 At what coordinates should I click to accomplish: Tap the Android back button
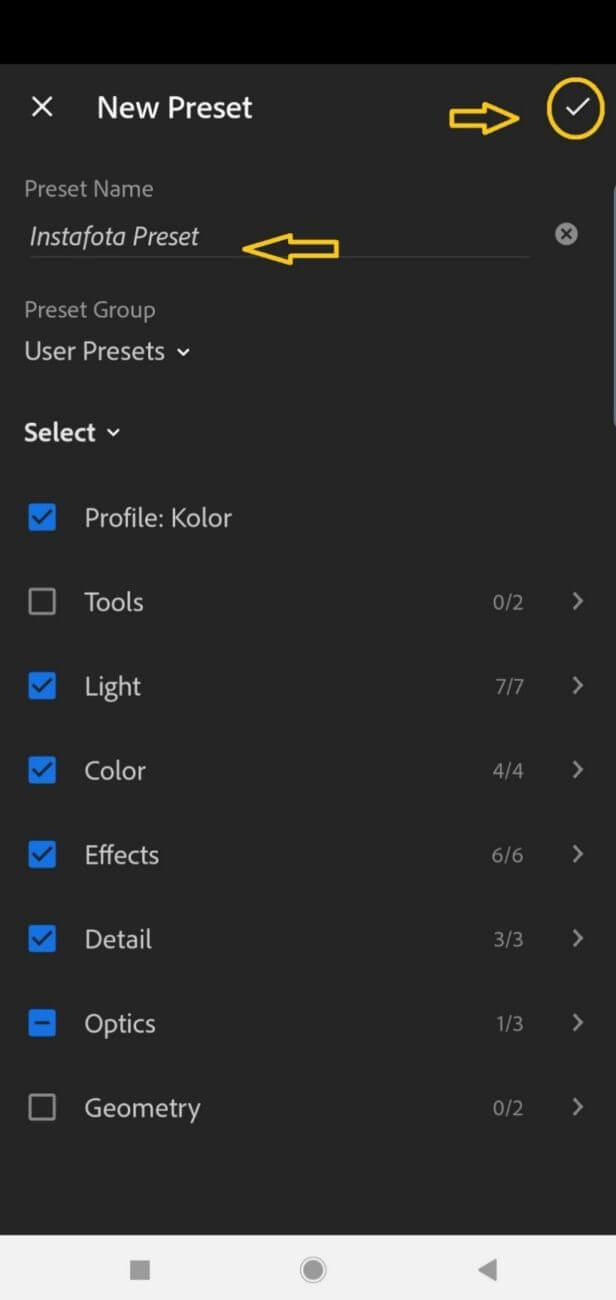click(x=487, y=1270)
